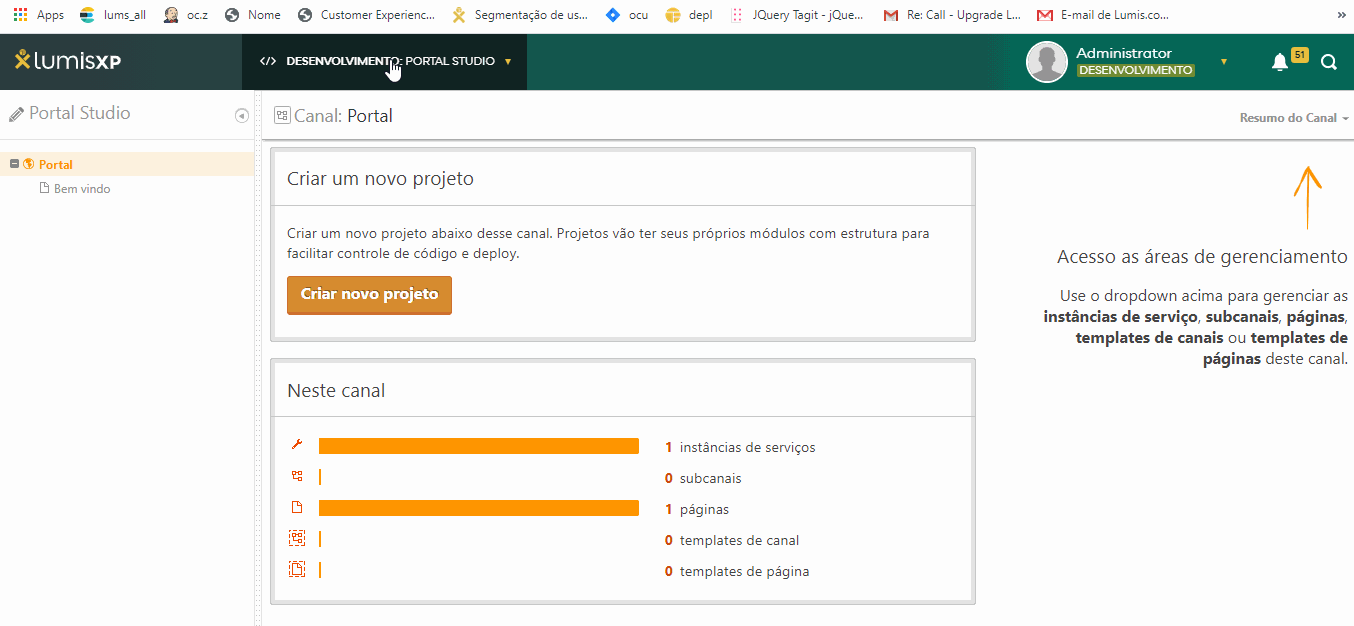Open the Customer Experienc... bookmark
1354x626 pixels.
[x=366, y=15]
